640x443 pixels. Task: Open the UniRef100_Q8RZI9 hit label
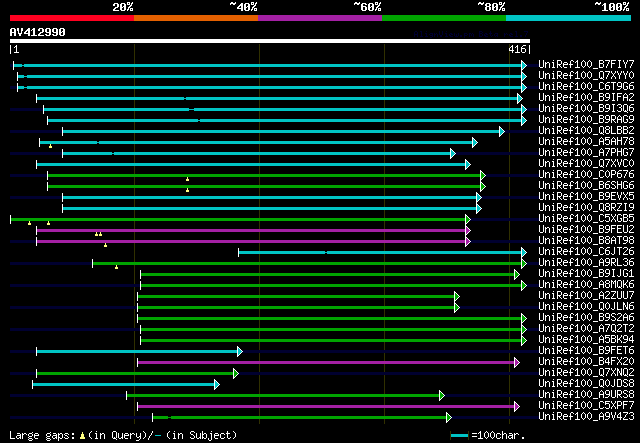(x=586, y=208)
